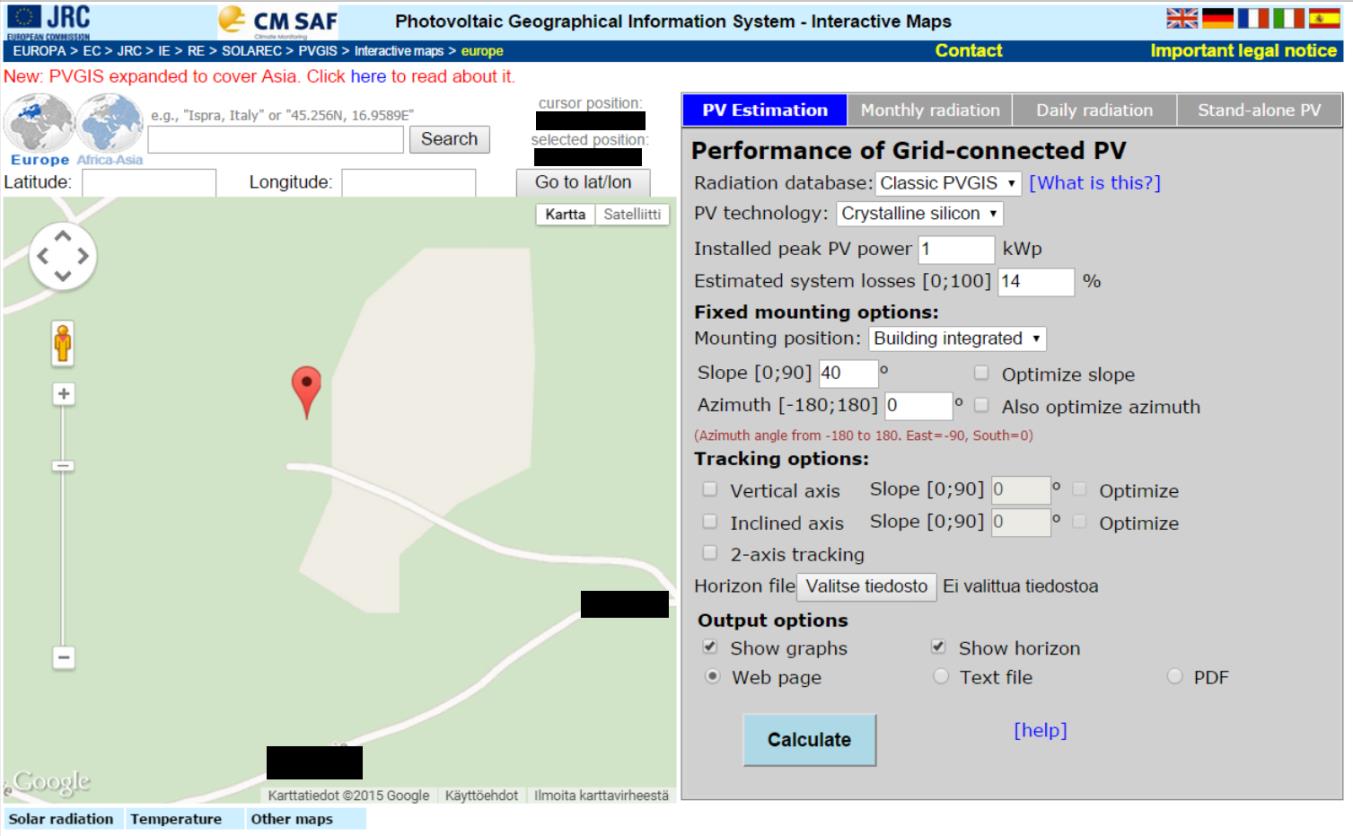The height and width of the screenshot is (836, 1353).
Task: Switch to the Monthly radiation tab
Action: (930, 111)
